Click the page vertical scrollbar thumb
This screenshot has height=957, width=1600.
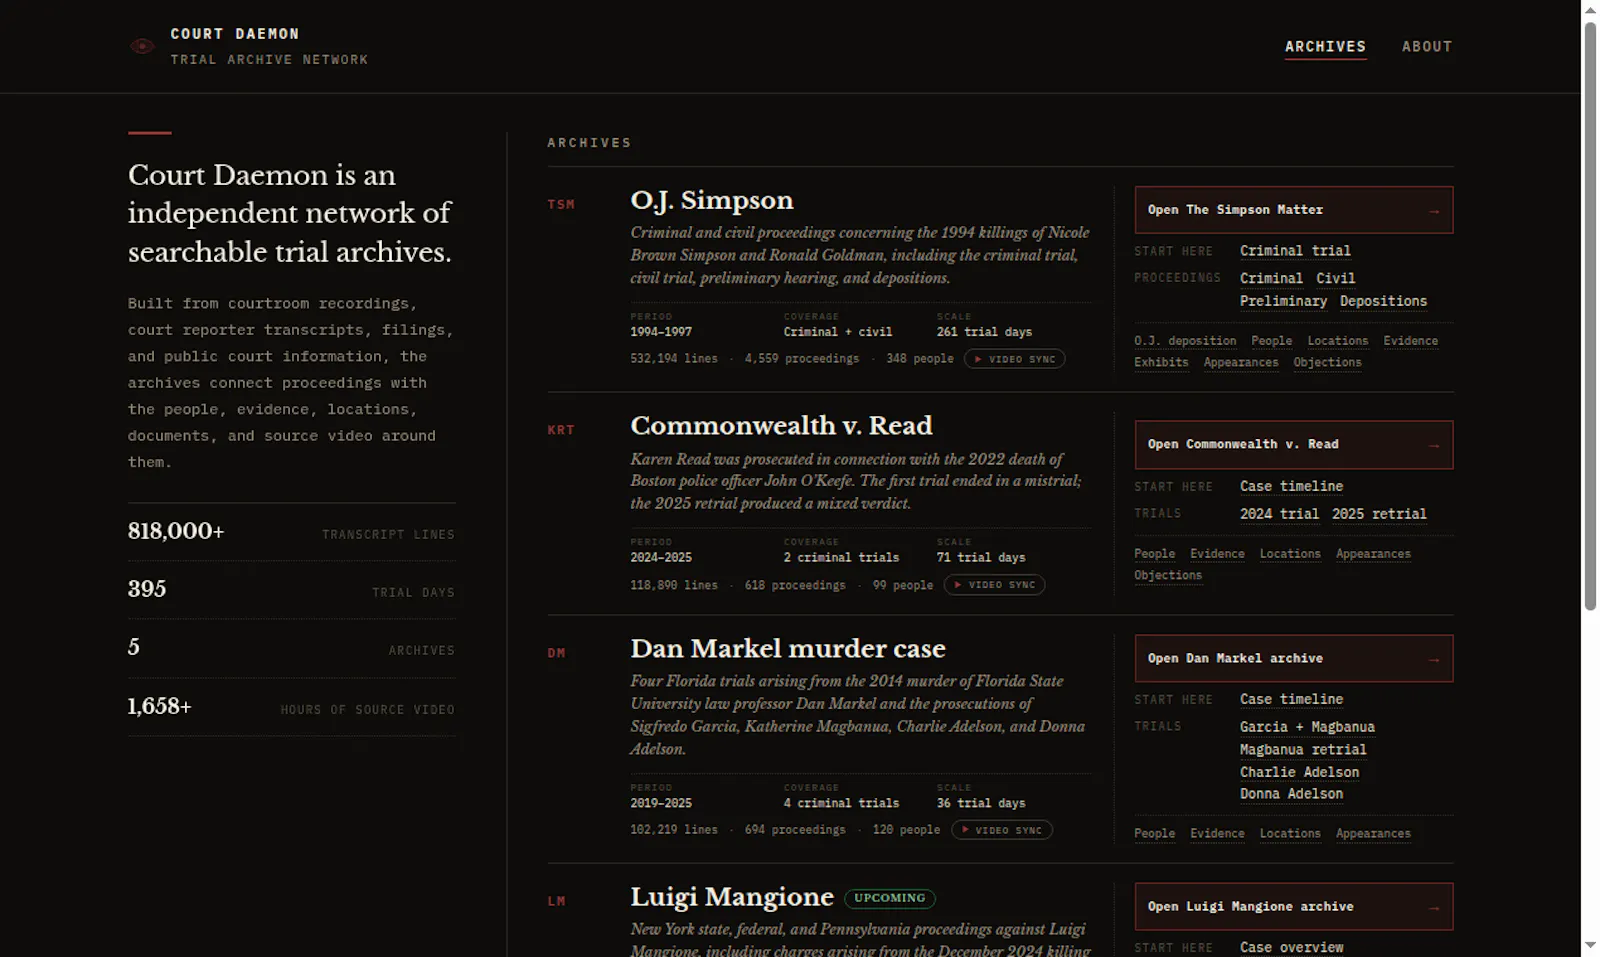pyautogui.click(x=1590, y=315)
